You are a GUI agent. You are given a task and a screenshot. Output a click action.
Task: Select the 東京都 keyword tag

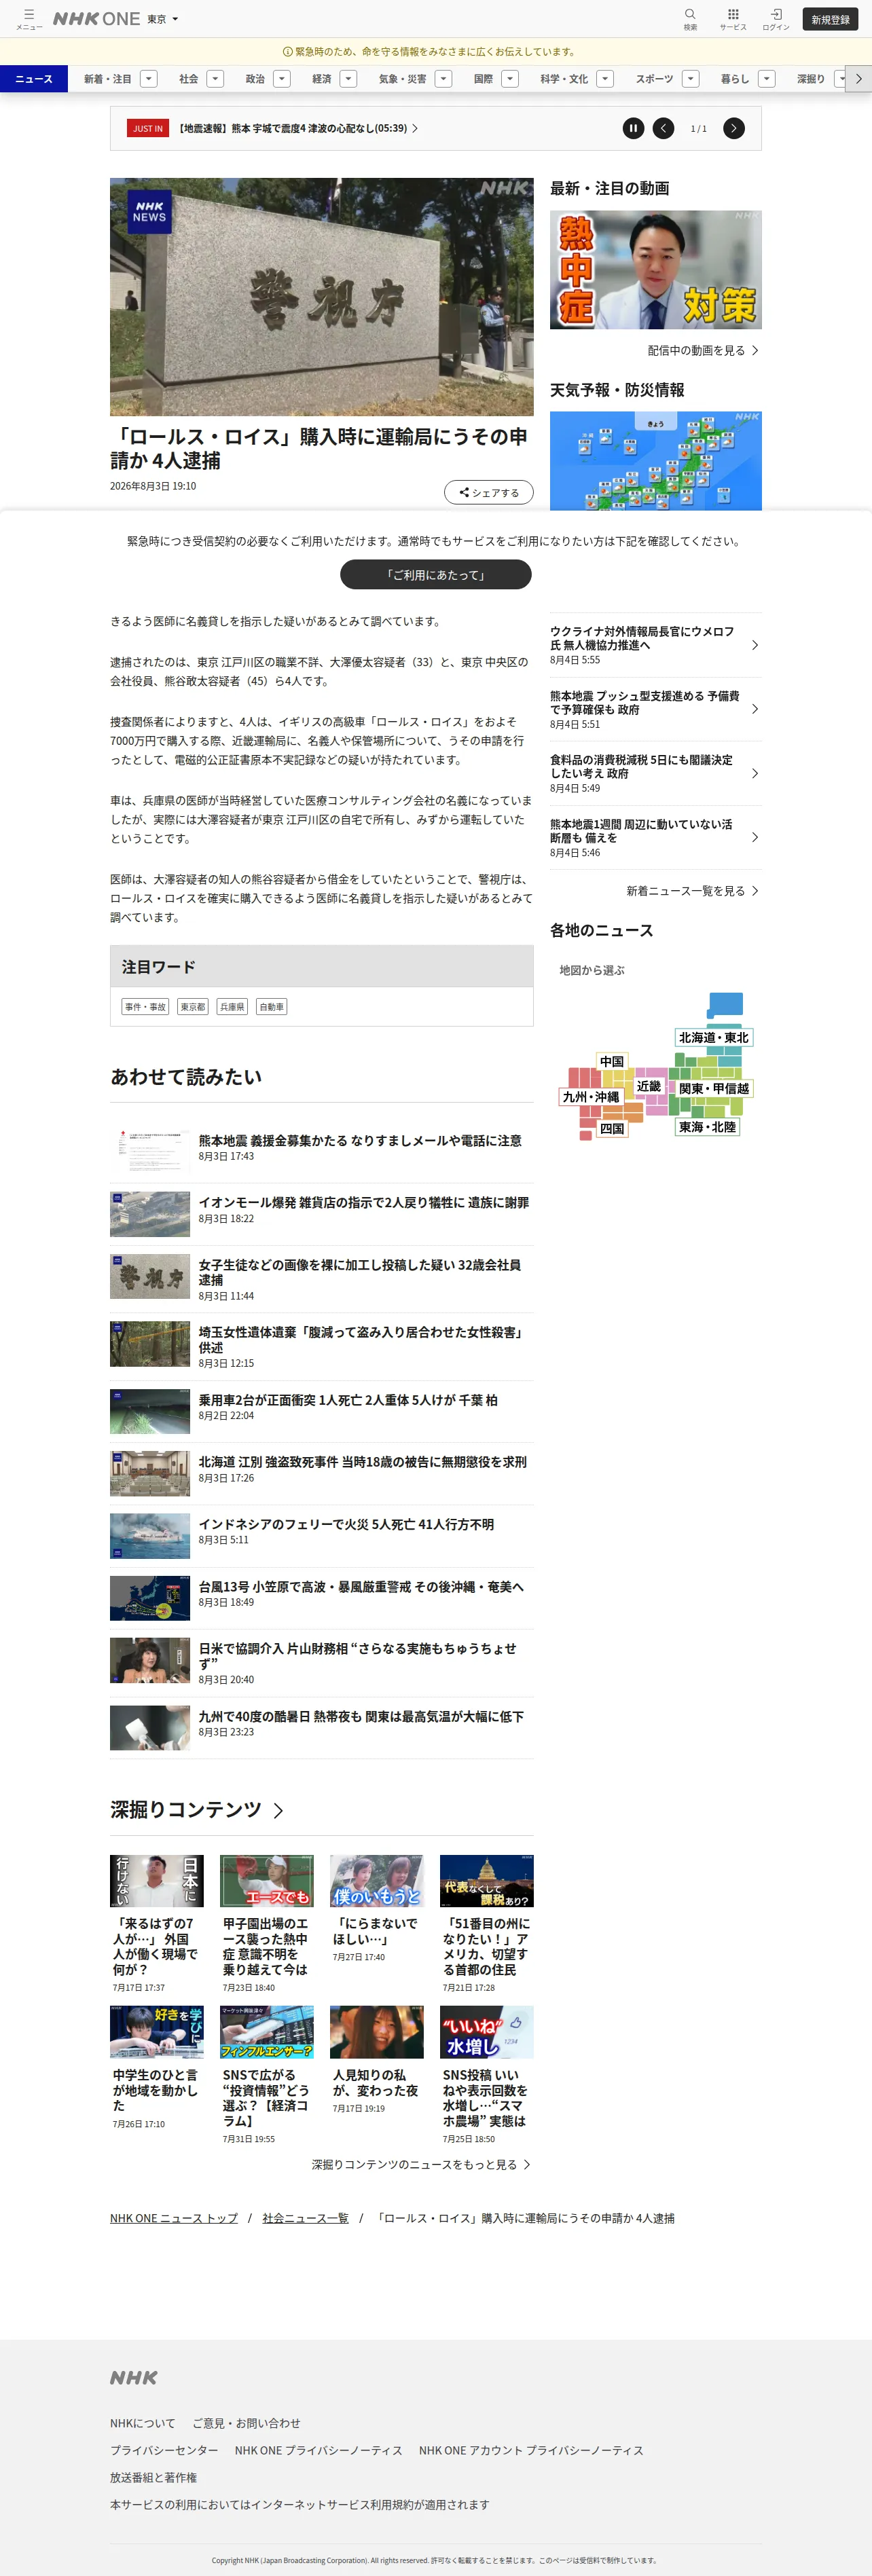point(193,1006)
